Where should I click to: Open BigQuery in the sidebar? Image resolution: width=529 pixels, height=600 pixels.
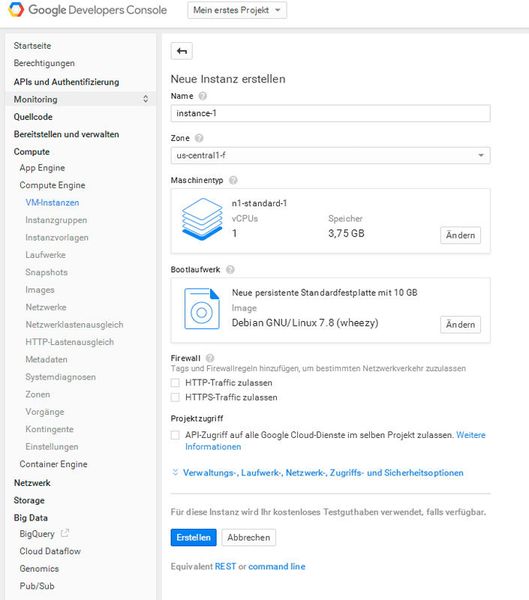pyautogui.click(x=37, y=534)
